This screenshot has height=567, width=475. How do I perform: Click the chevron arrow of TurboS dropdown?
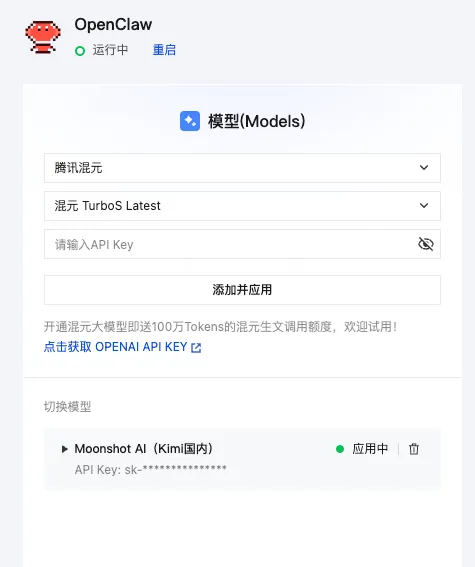(x=424, y=205)
